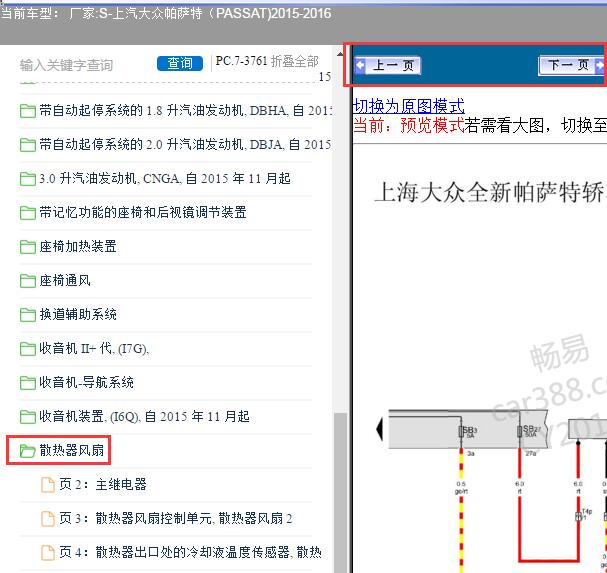Select 页 4：散热器出口处的冷却液温度传感器 page
This screenshot has width=607, height=573.
tap(190, 552)
